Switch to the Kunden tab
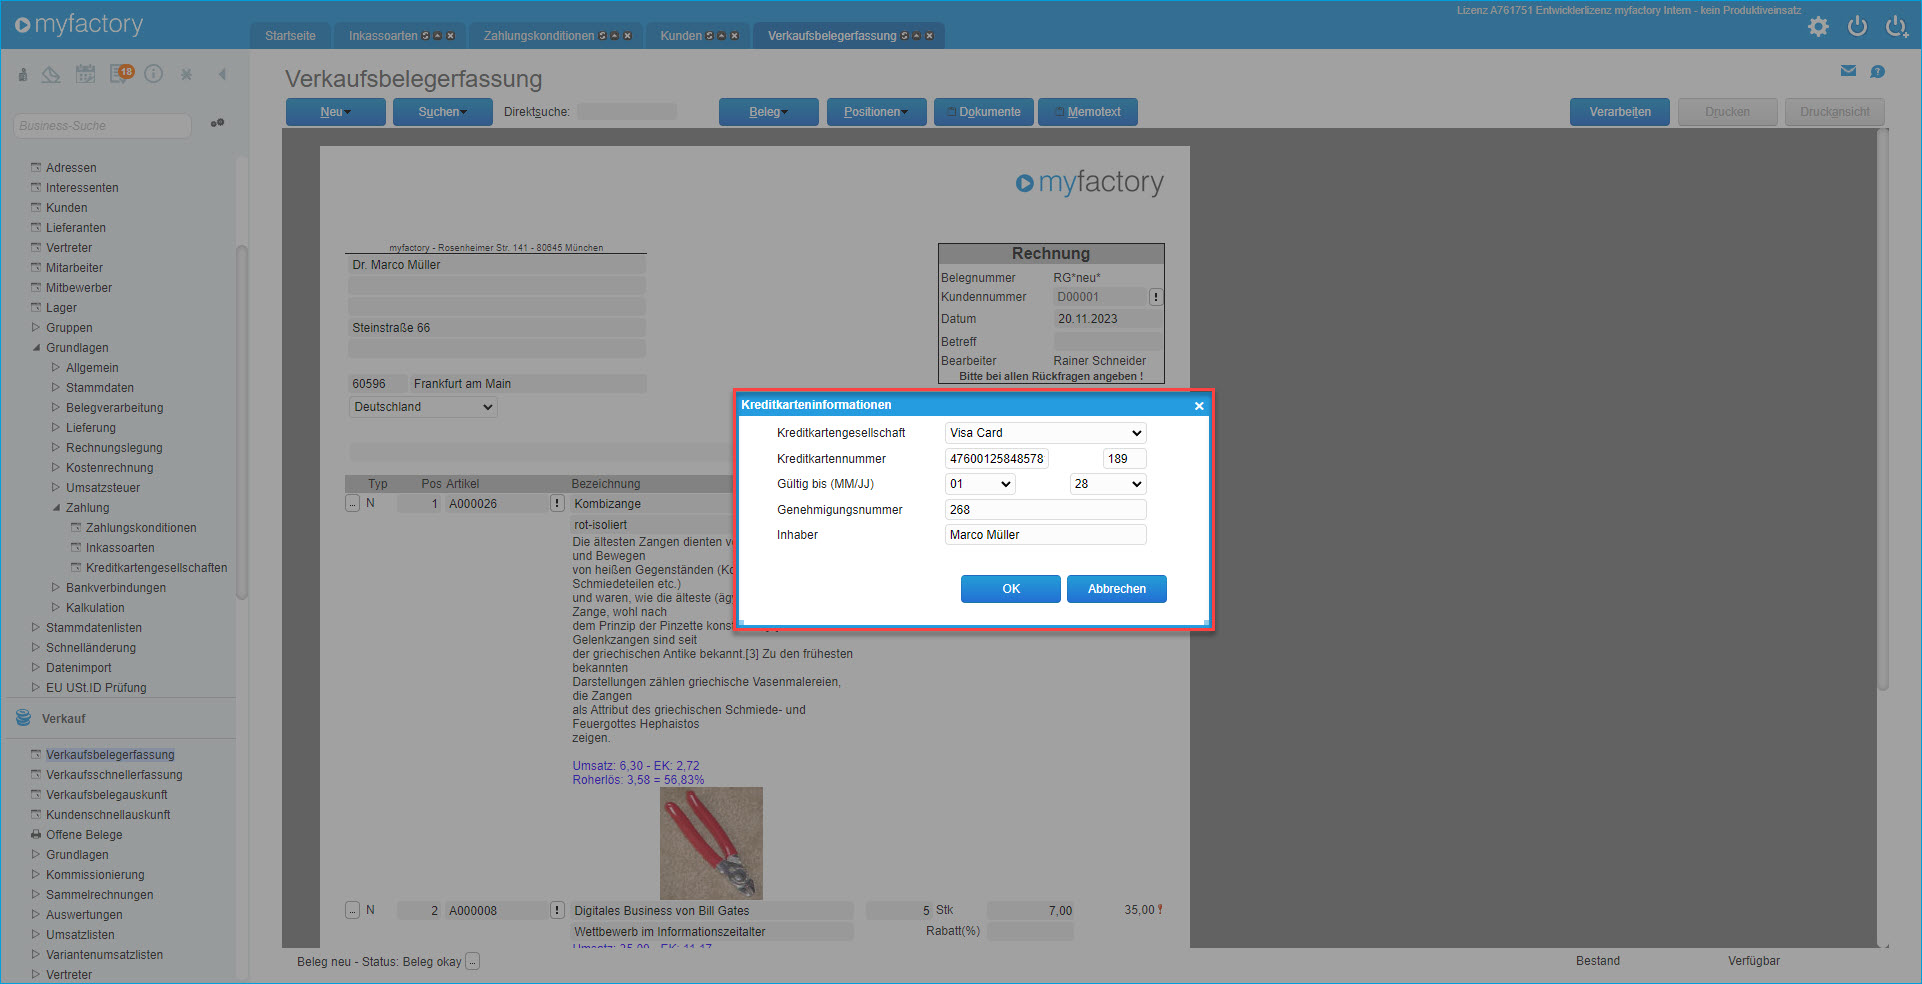Screen dimensions: 1922x984 pos(681,36)
